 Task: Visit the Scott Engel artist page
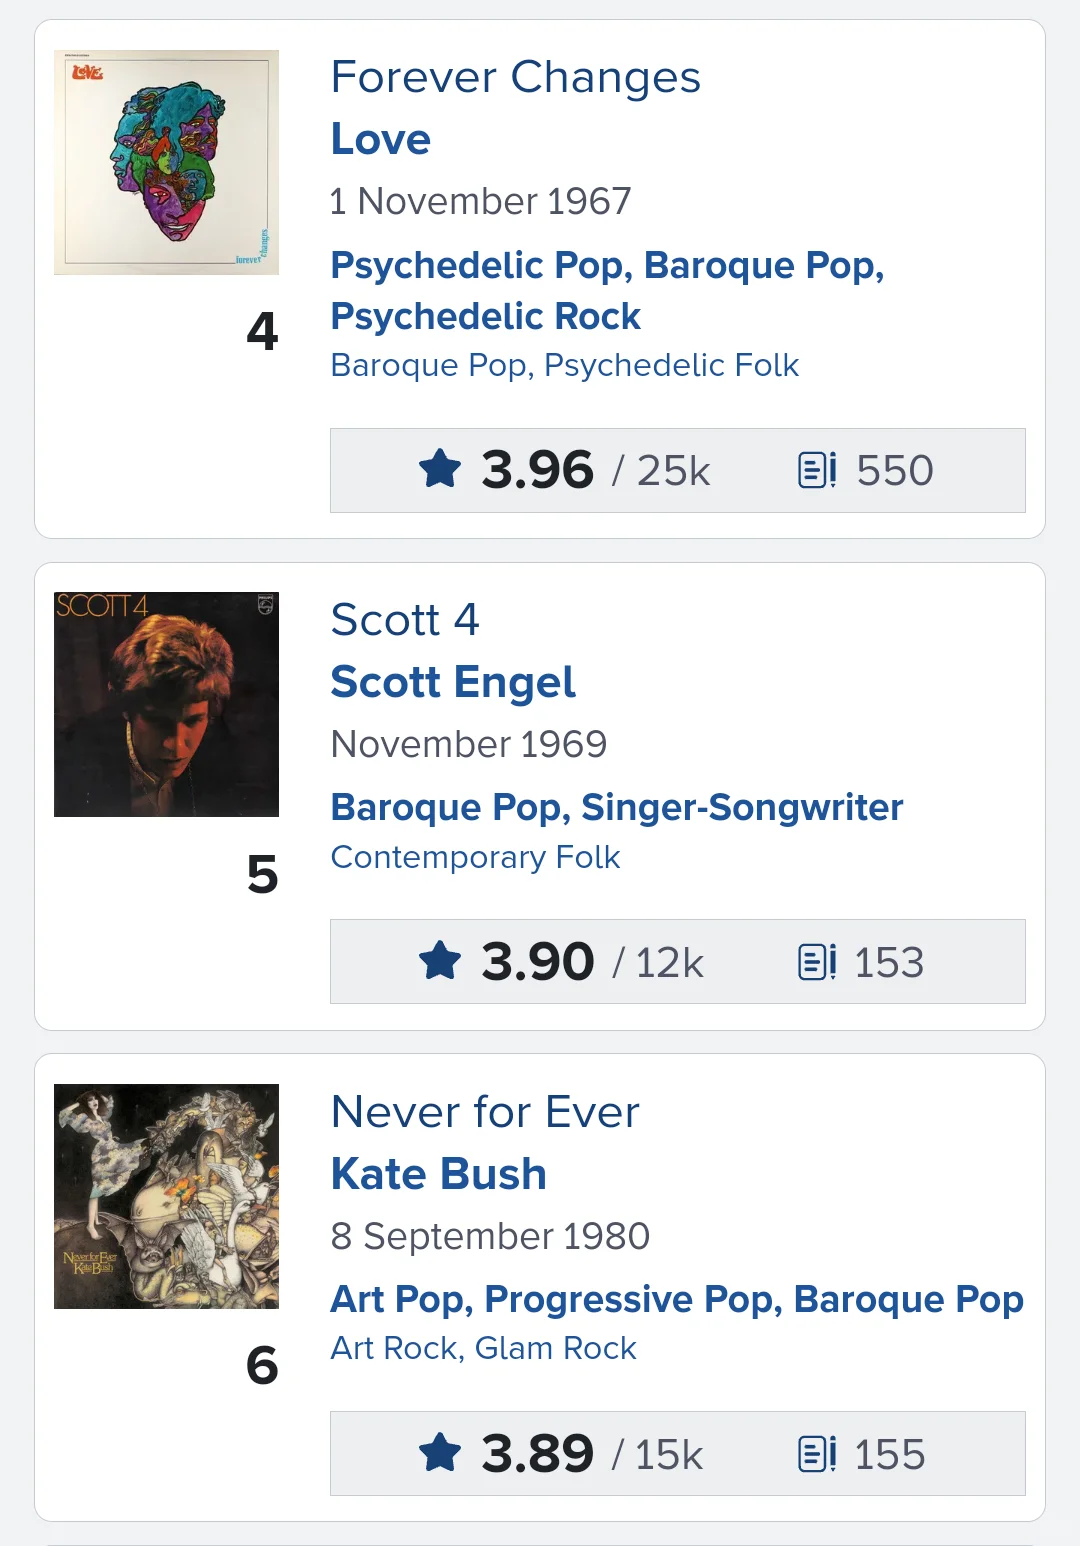tap(452, 682)
